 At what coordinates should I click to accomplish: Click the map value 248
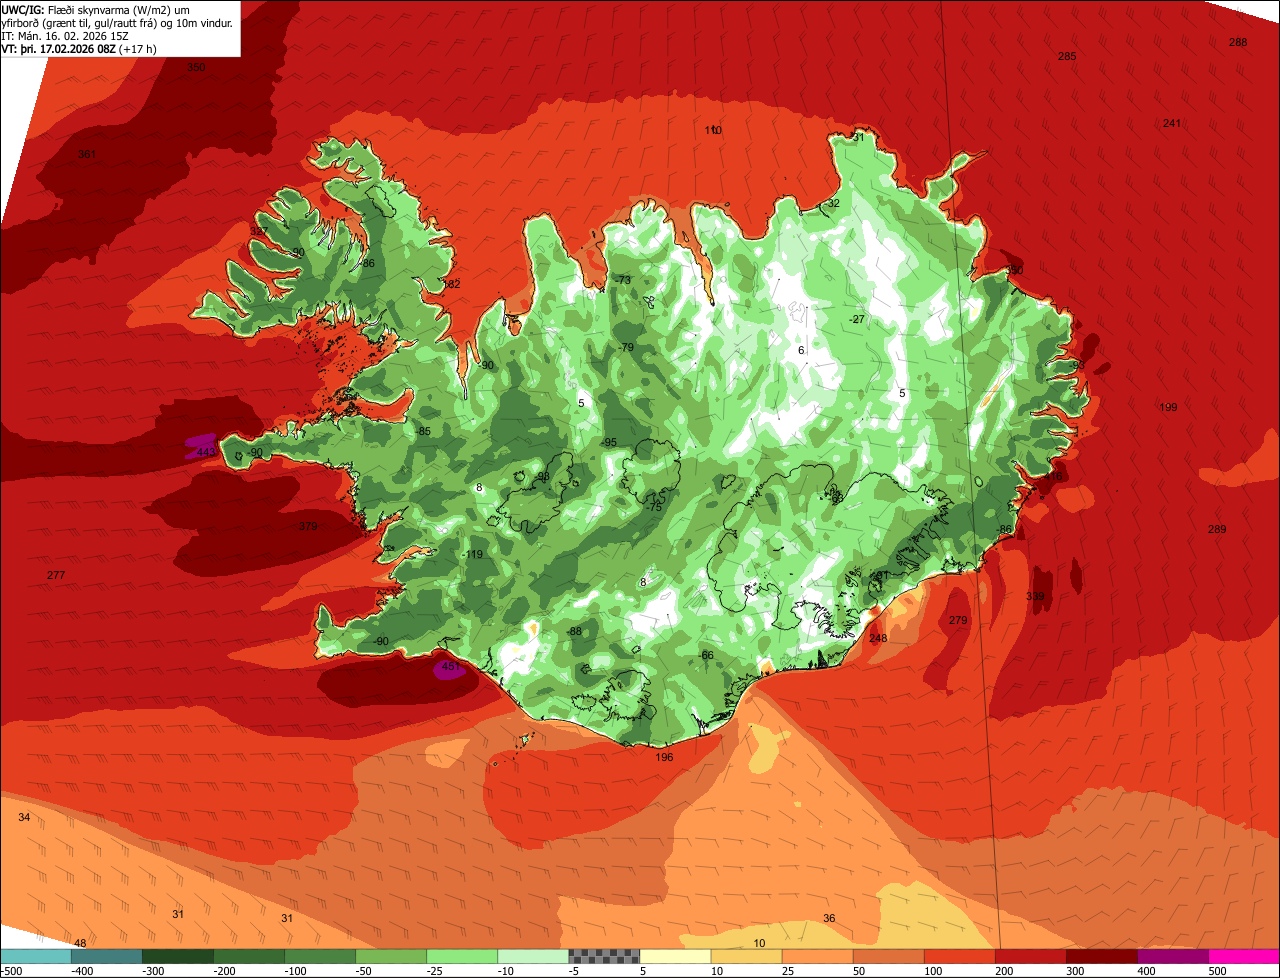pos(878,638)
